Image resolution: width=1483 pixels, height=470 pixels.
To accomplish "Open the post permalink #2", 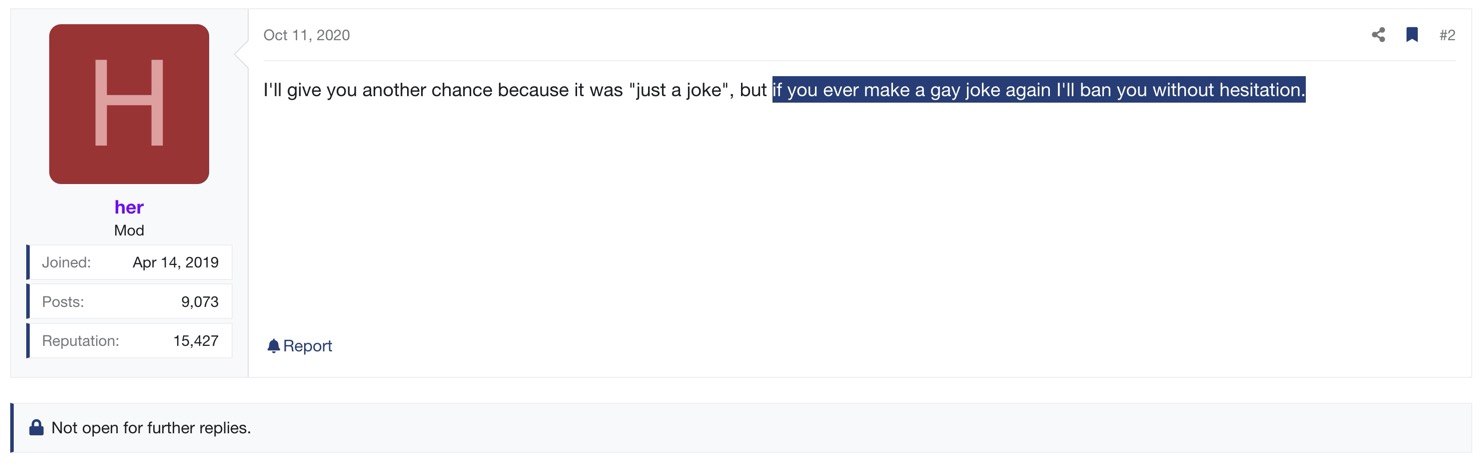I will point(1447,35).
